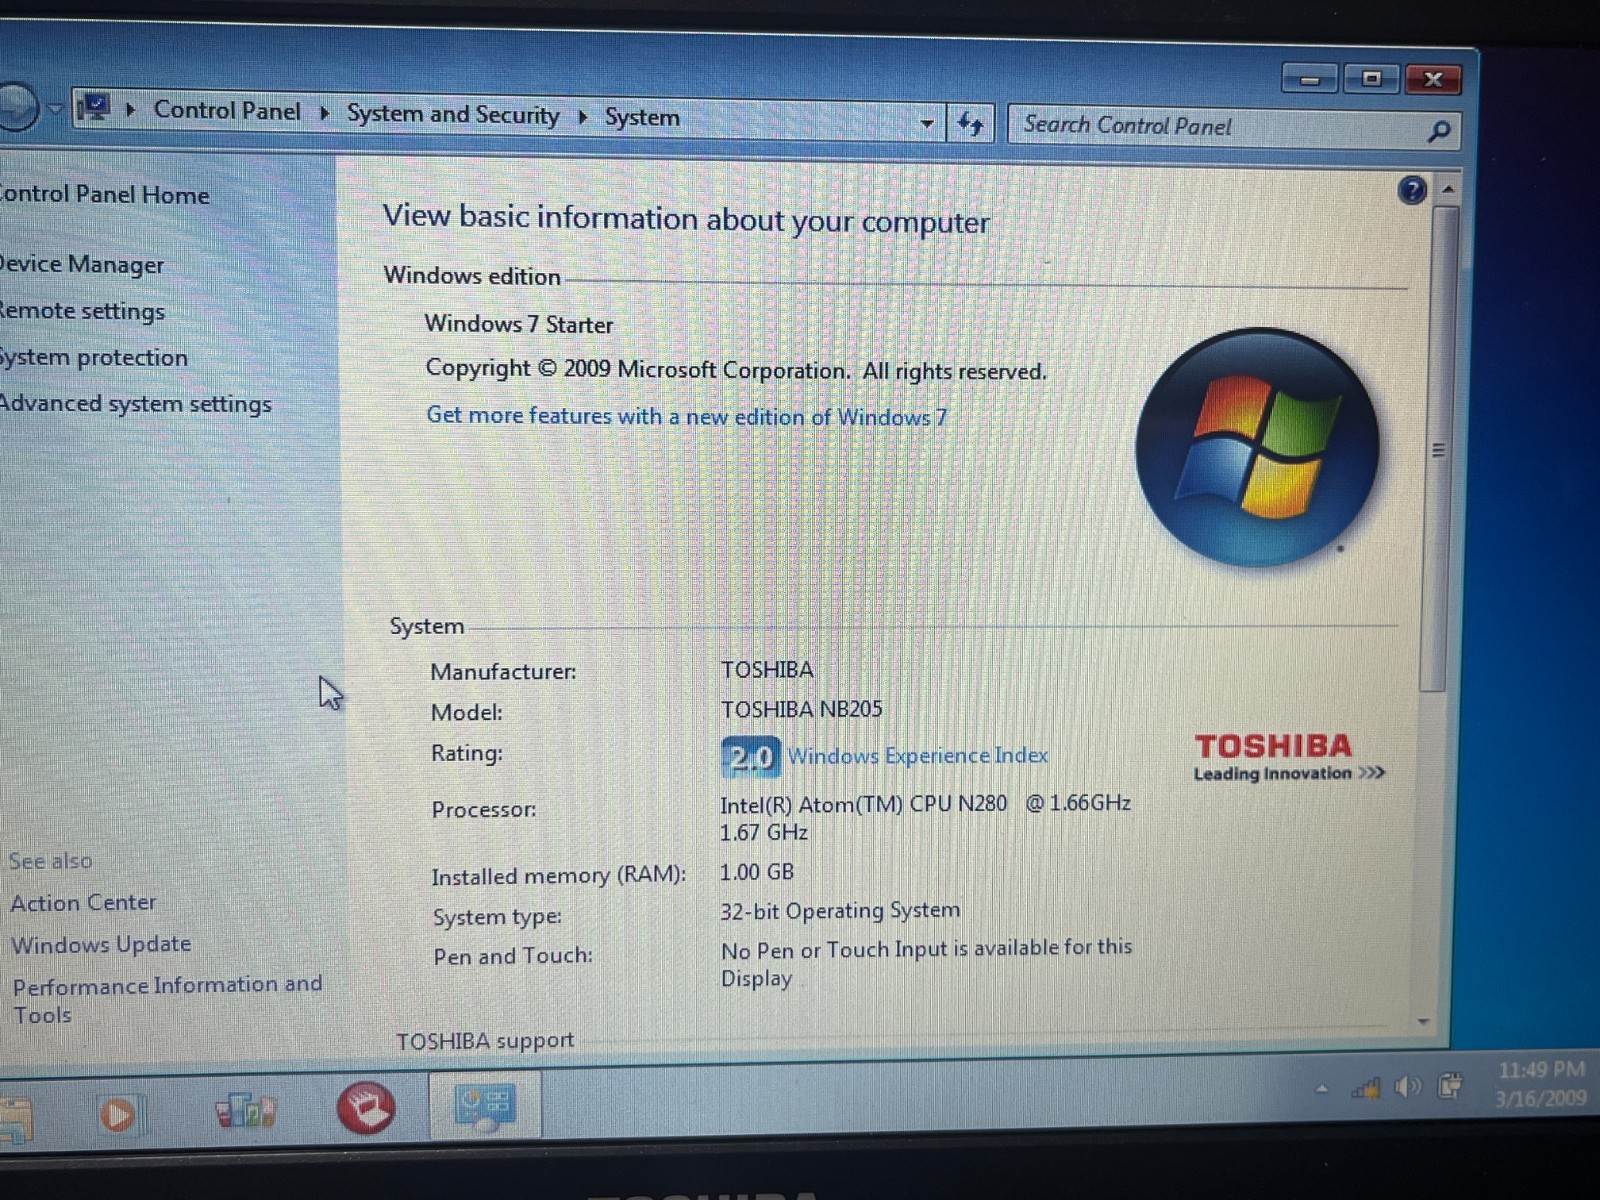Click the Toshiba Leading Innovation logo
Image resolution: width=1600 pixels, height=1200 pixels.
coord(1288,758)
